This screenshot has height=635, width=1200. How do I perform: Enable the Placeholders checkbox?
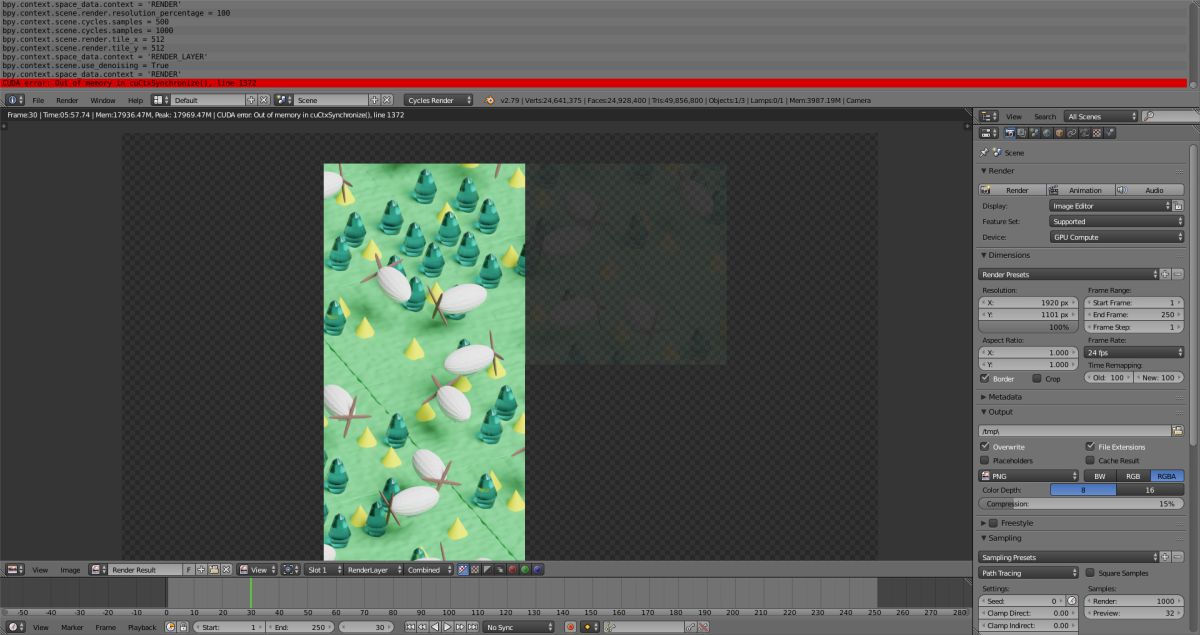985,460
